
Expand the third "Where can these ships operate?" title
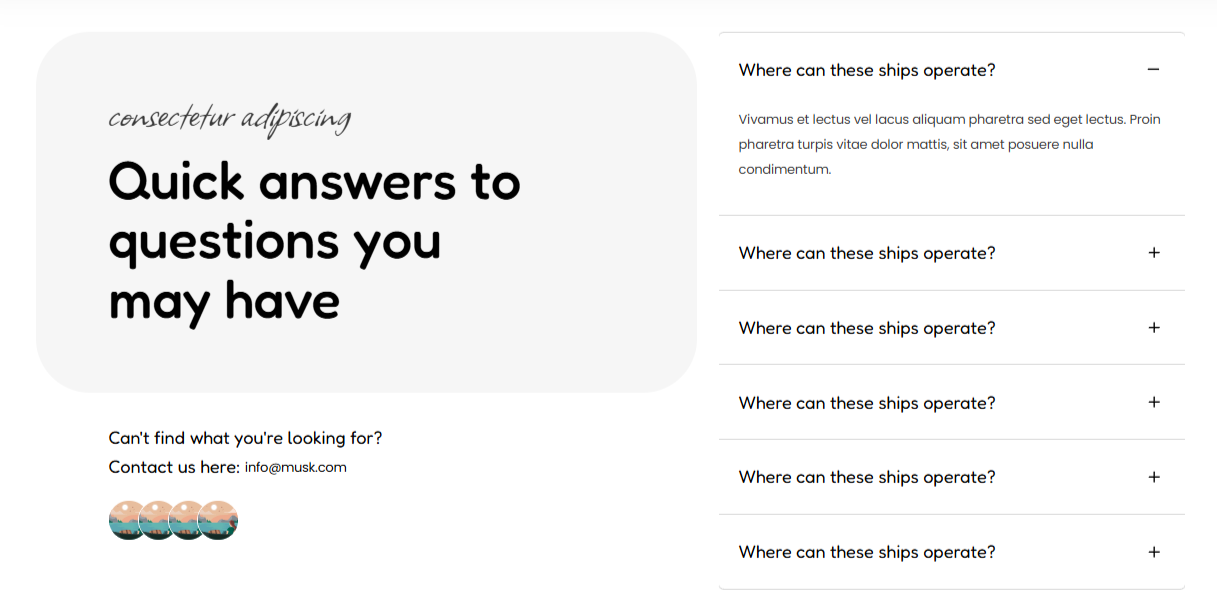point(867,328)
